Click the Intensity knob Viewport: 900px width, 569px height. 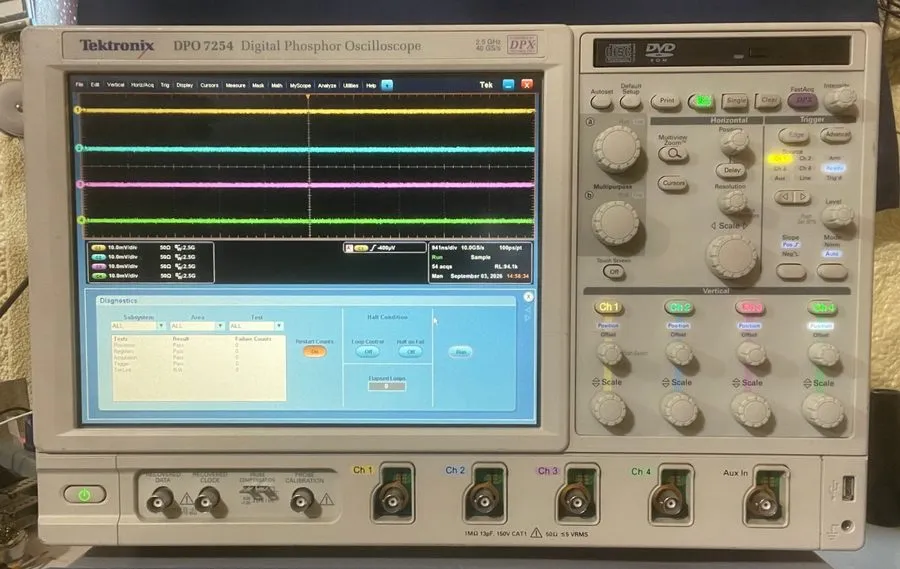[840, 100]
